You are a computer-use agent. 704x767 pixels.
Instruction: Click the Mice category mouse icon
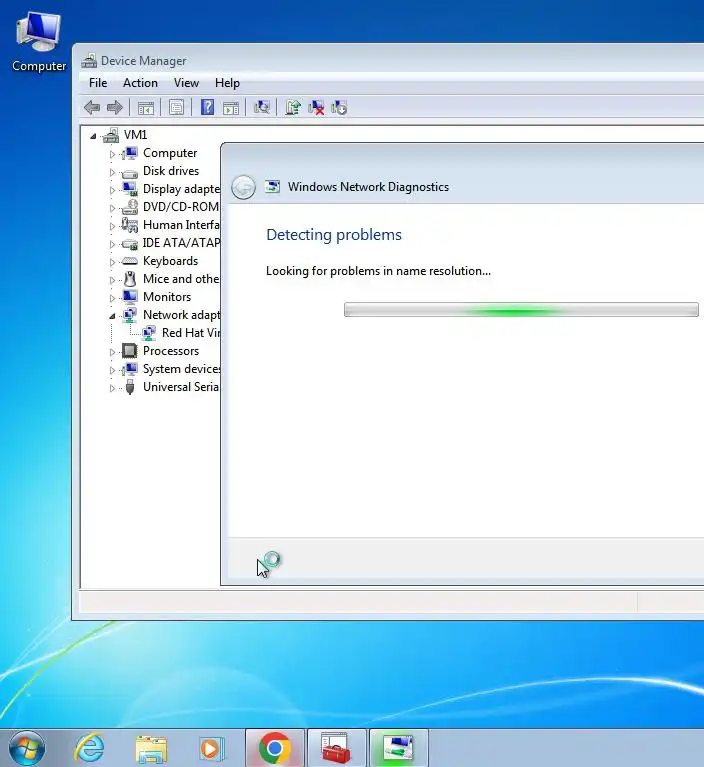pos(130,279)
